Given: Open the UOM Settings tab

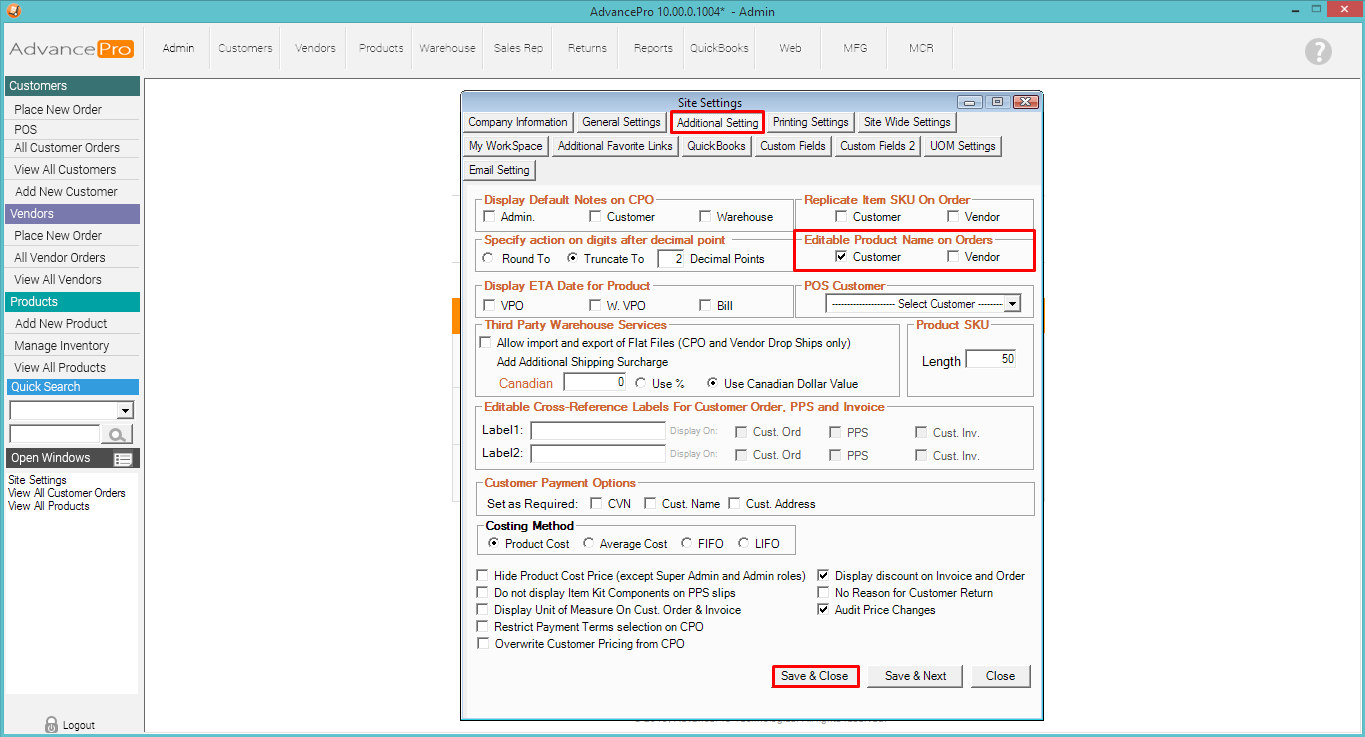Looking at the screenshot, I should click(x=962, y=146).
